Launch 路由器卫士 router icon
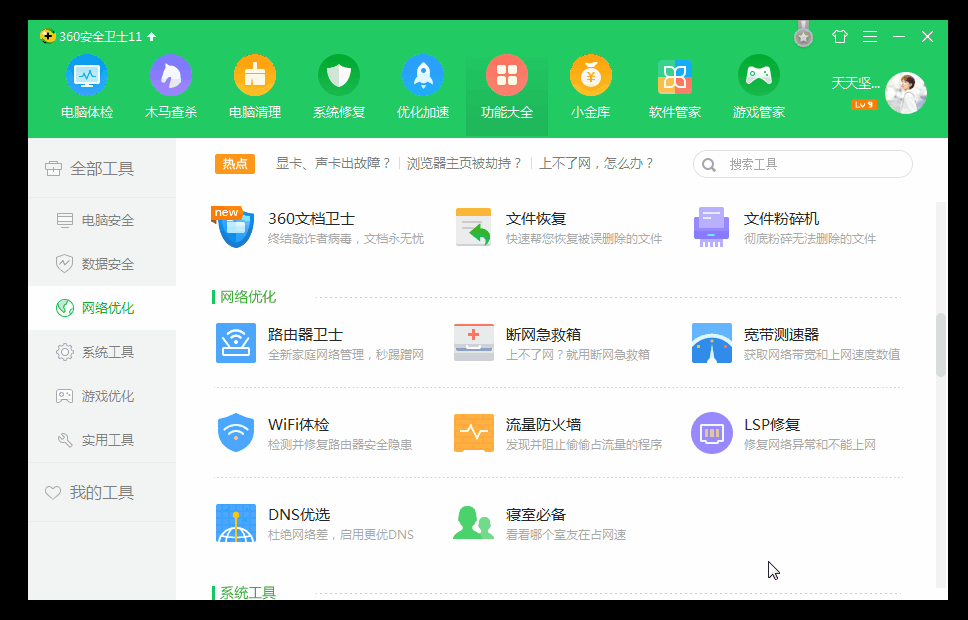This screenshot has height=620, width=968. (236, 343)
